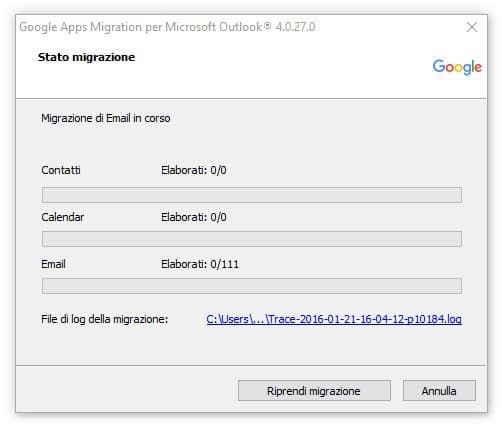Click the 'Contatti' label

[61, 170]
